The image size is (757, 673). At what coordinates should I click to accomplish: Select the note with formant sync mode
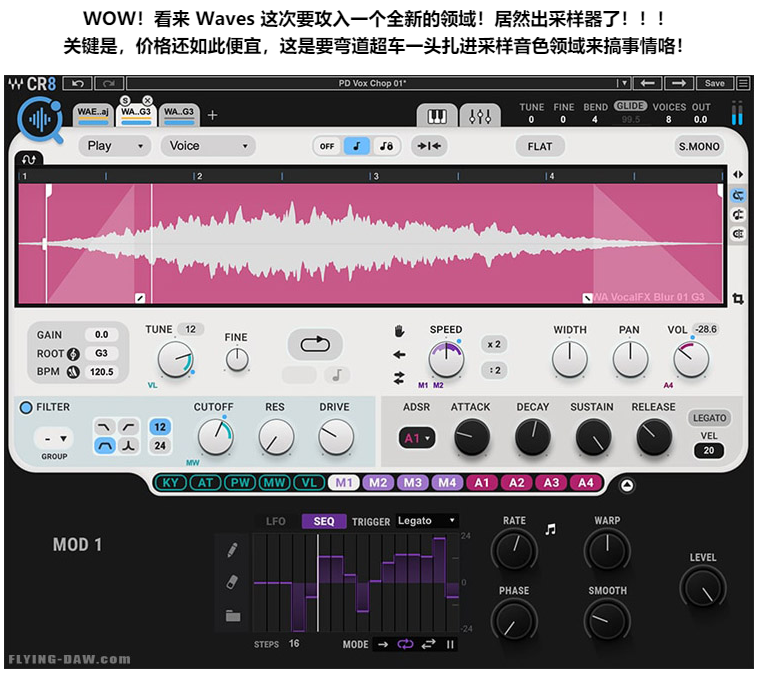[x=386, y=146]
